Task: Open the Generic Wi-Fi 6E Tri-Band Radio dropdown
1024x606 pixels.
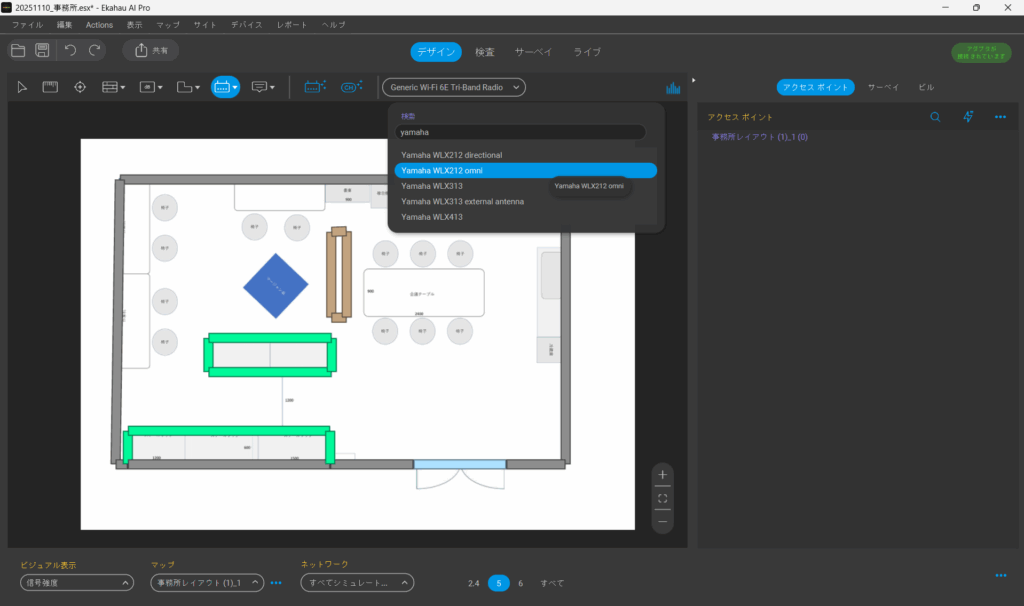Action: coord(454,87)
